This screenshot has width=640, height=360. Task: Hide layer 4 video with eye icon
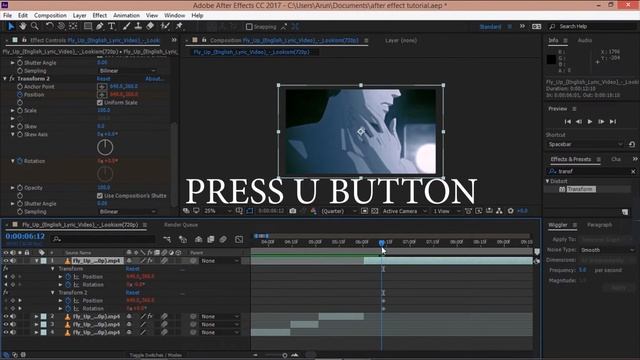[x=6, y=333]
